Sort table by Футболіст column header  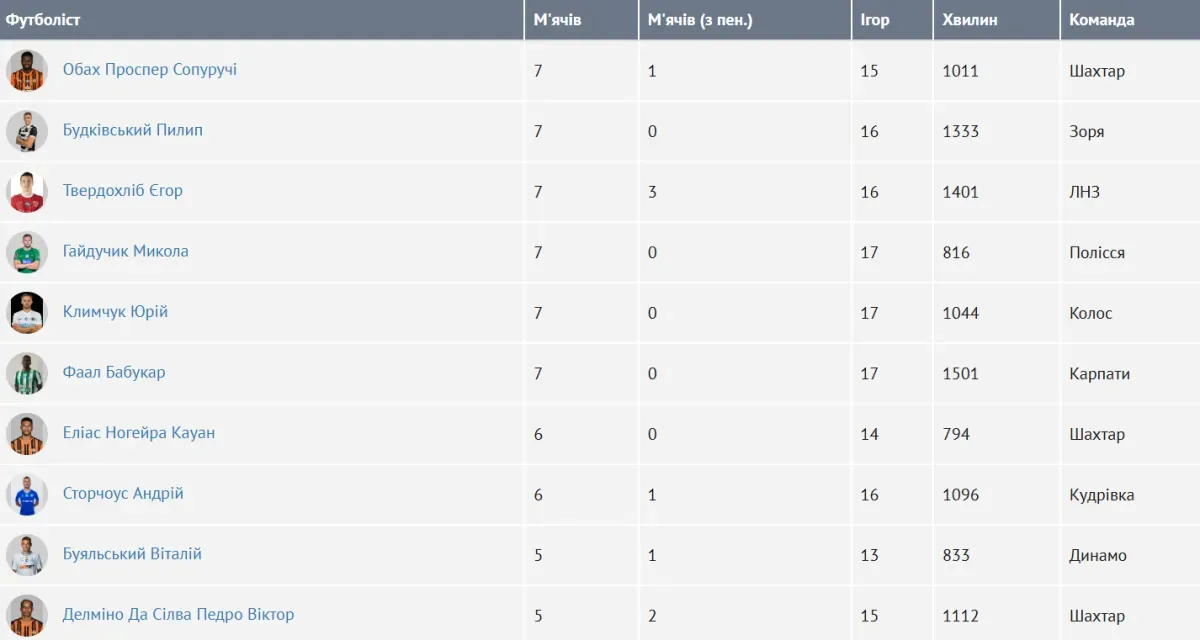click(x=43, y=20)
